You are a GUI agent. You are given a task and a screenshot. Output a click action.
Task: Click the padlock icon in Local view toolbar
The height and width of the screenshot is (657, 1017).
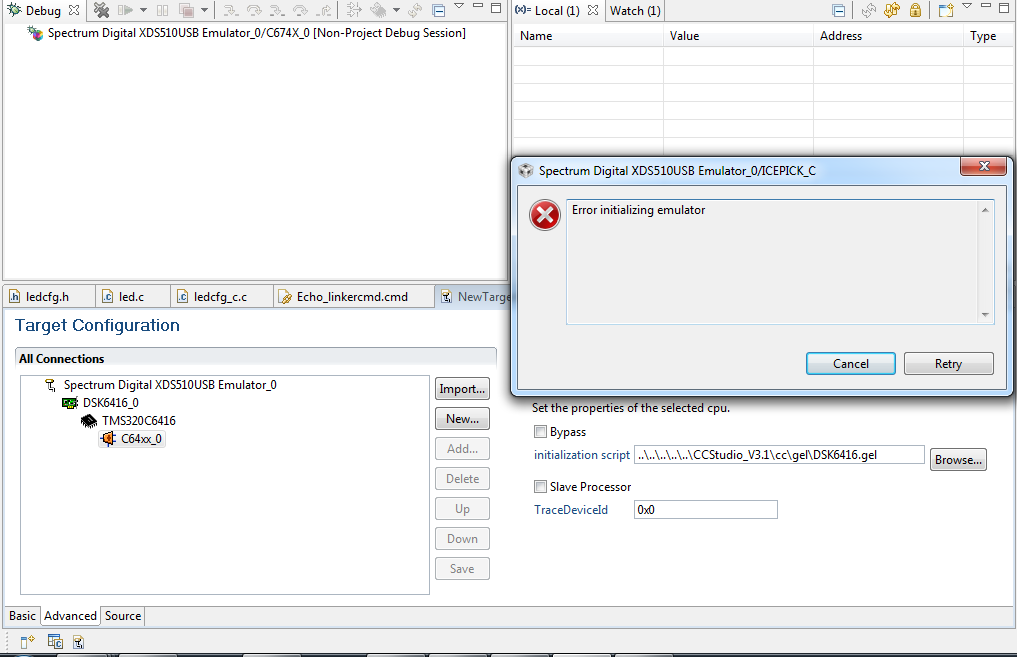click(x=915, y=10)
